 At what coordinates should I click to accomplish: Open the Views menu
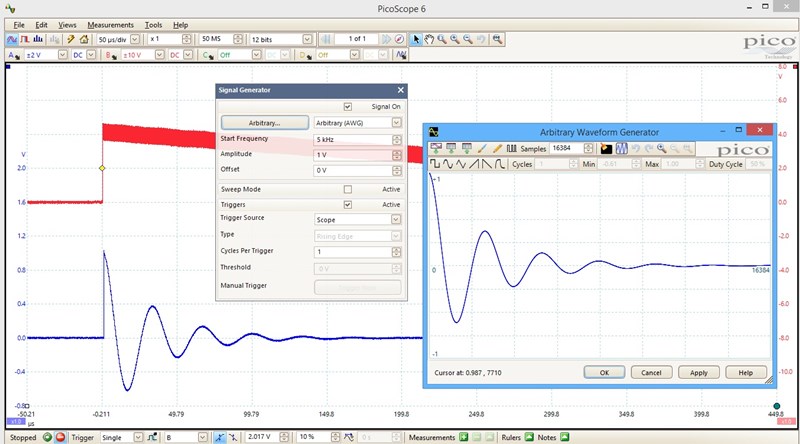point(67,24)
